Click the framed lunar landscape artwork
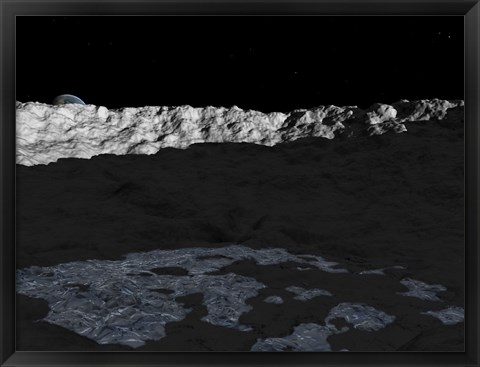480x367 pixels. (240, 183)
